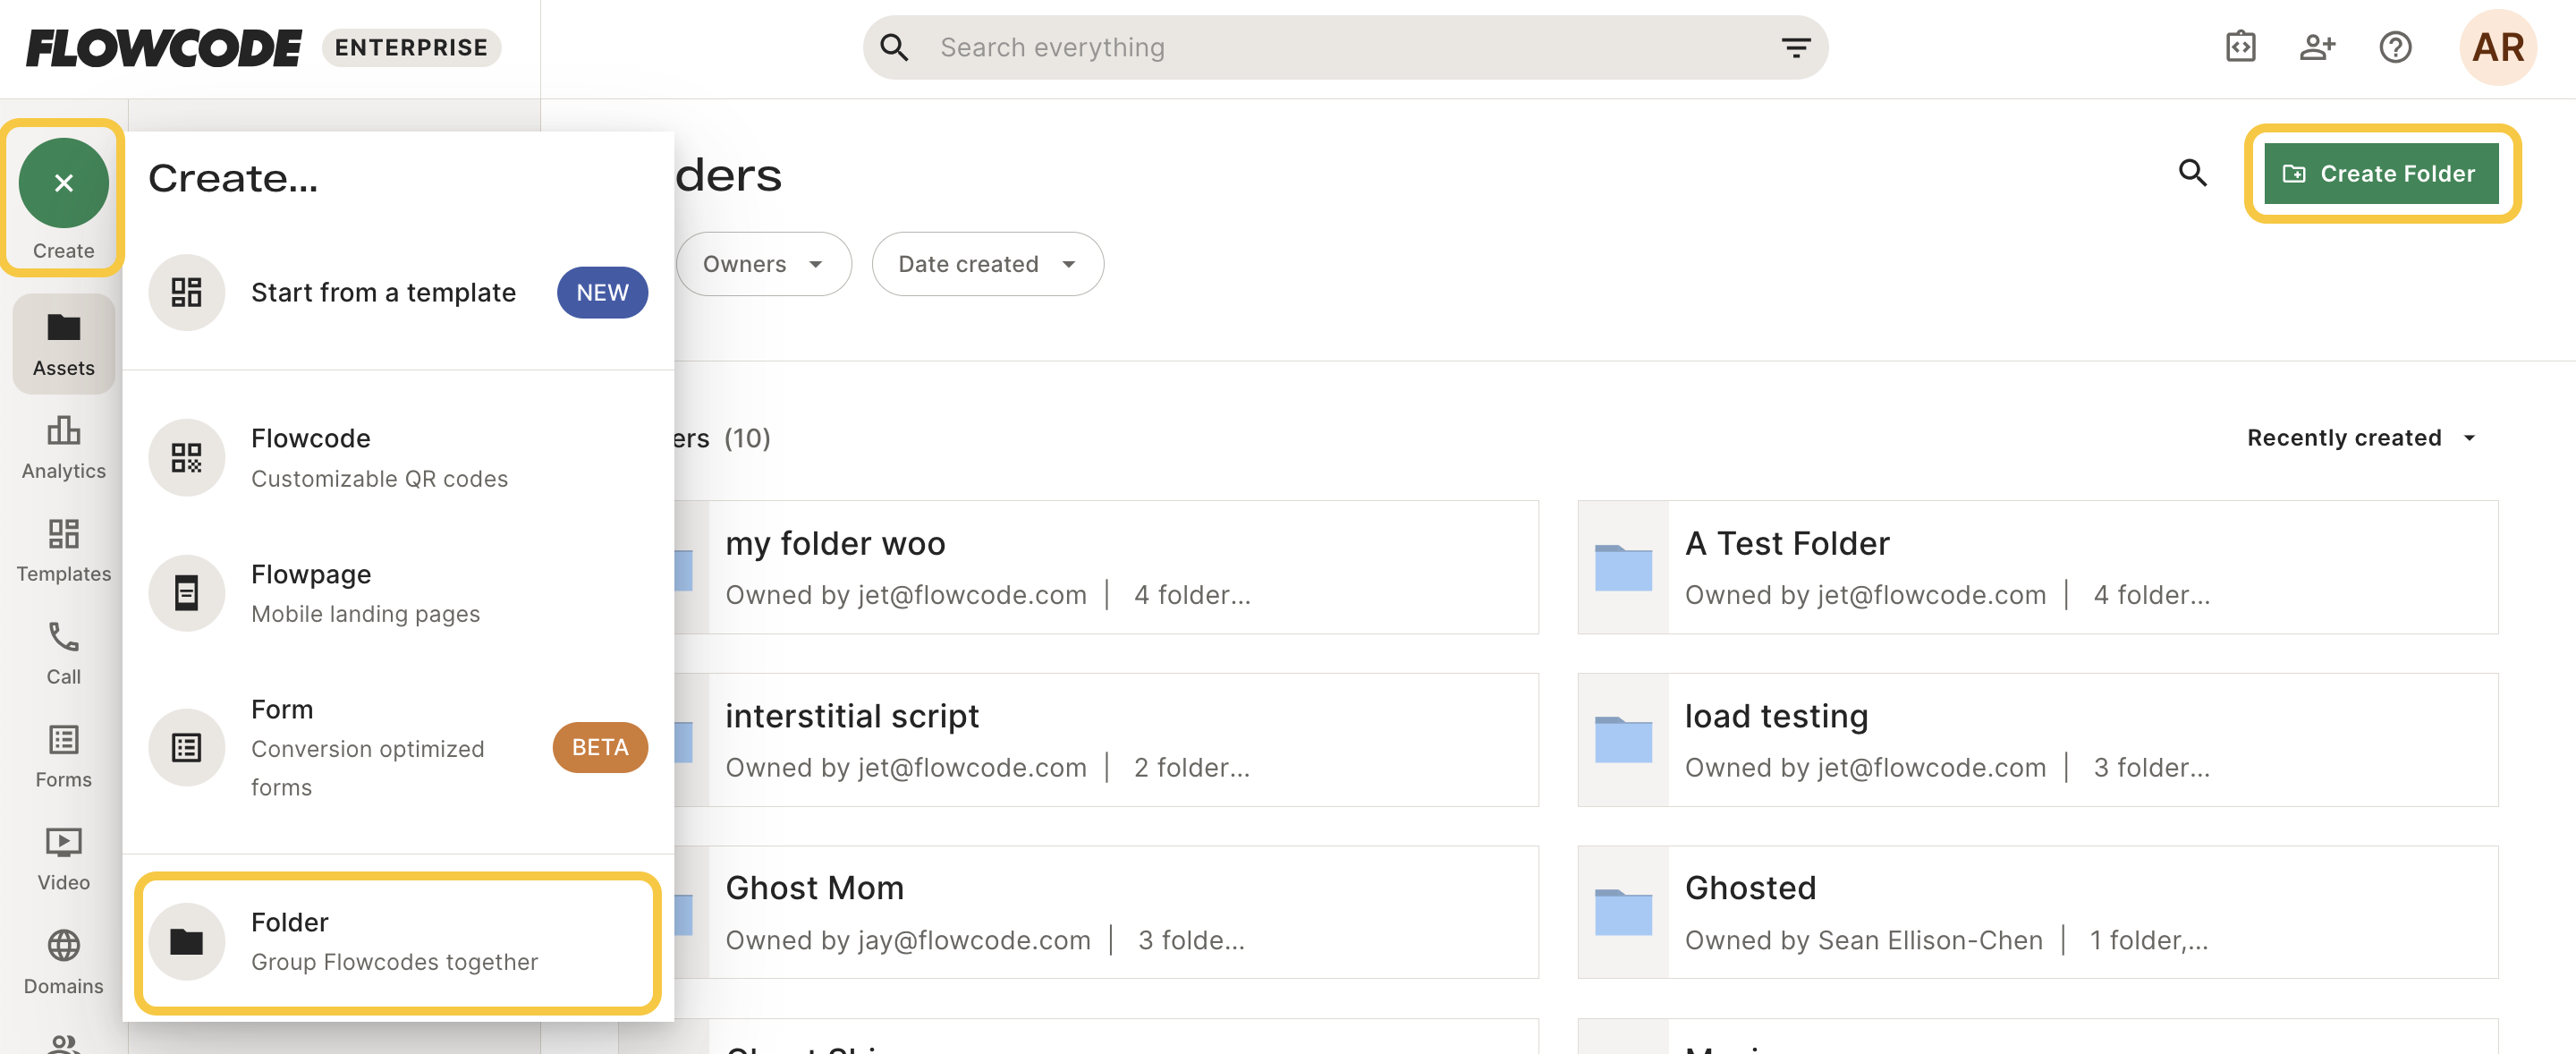This screenshot has width=2576, height=1054.
Task: Click 'Owned by jay@flowcode.com' text
Action: 907,940
